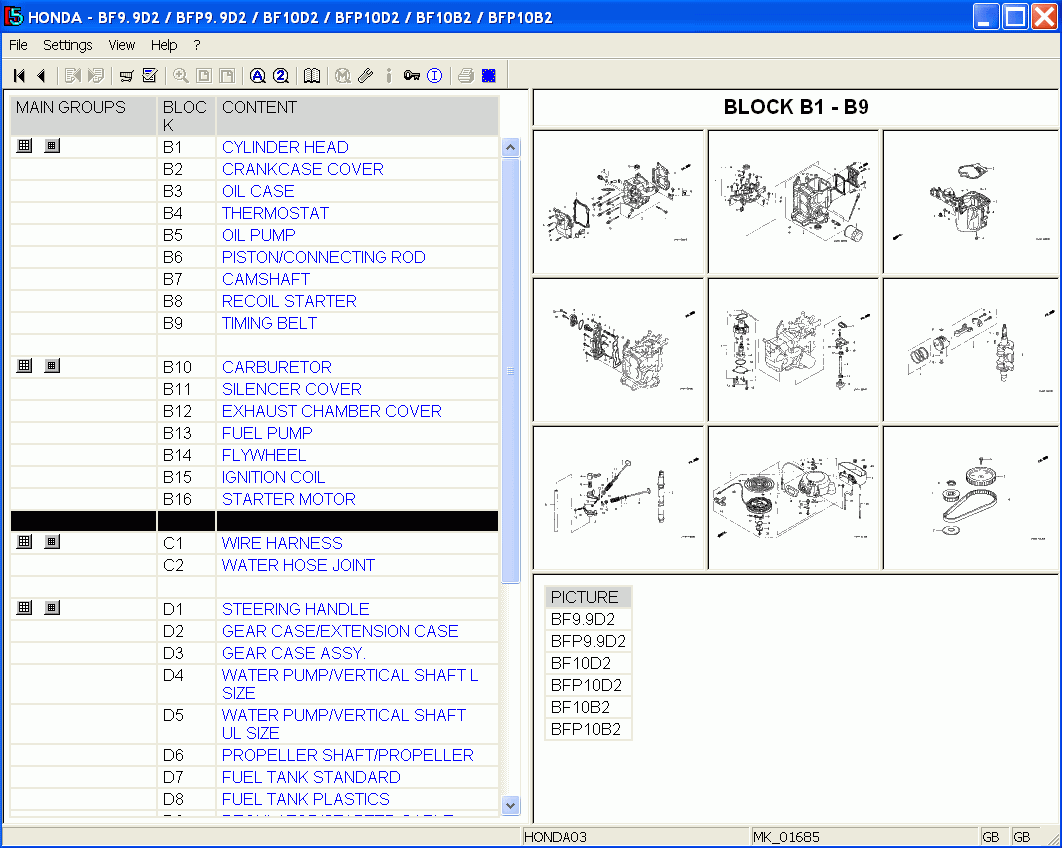Click the large grid icon in the B10 row
Viewport: 1062px width, 848px height.
[x=24, y=366]
